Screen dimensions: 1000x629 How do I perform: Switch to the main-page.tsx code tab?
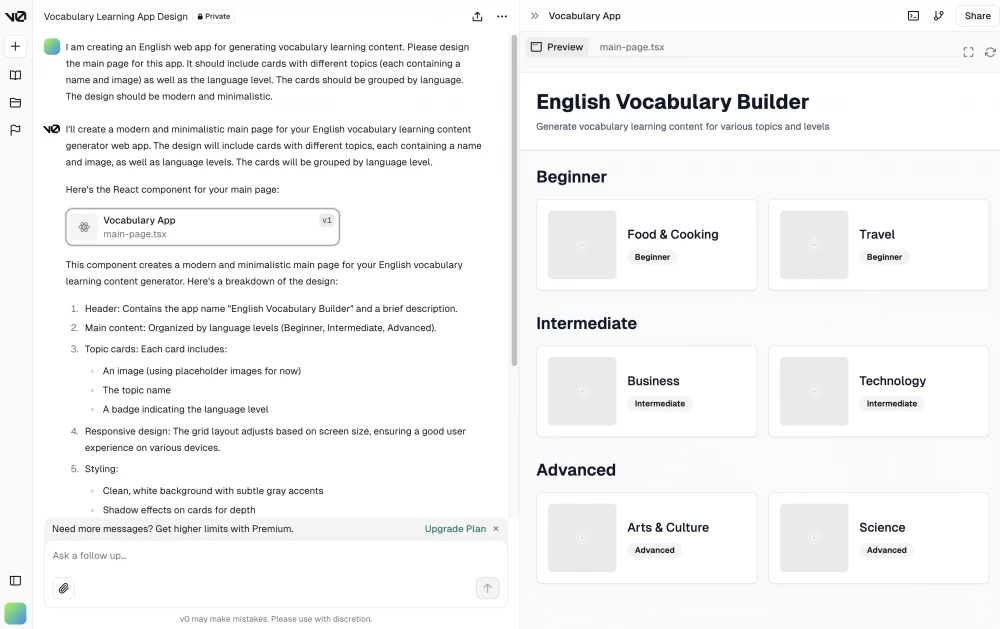click(x=631, y=46)
